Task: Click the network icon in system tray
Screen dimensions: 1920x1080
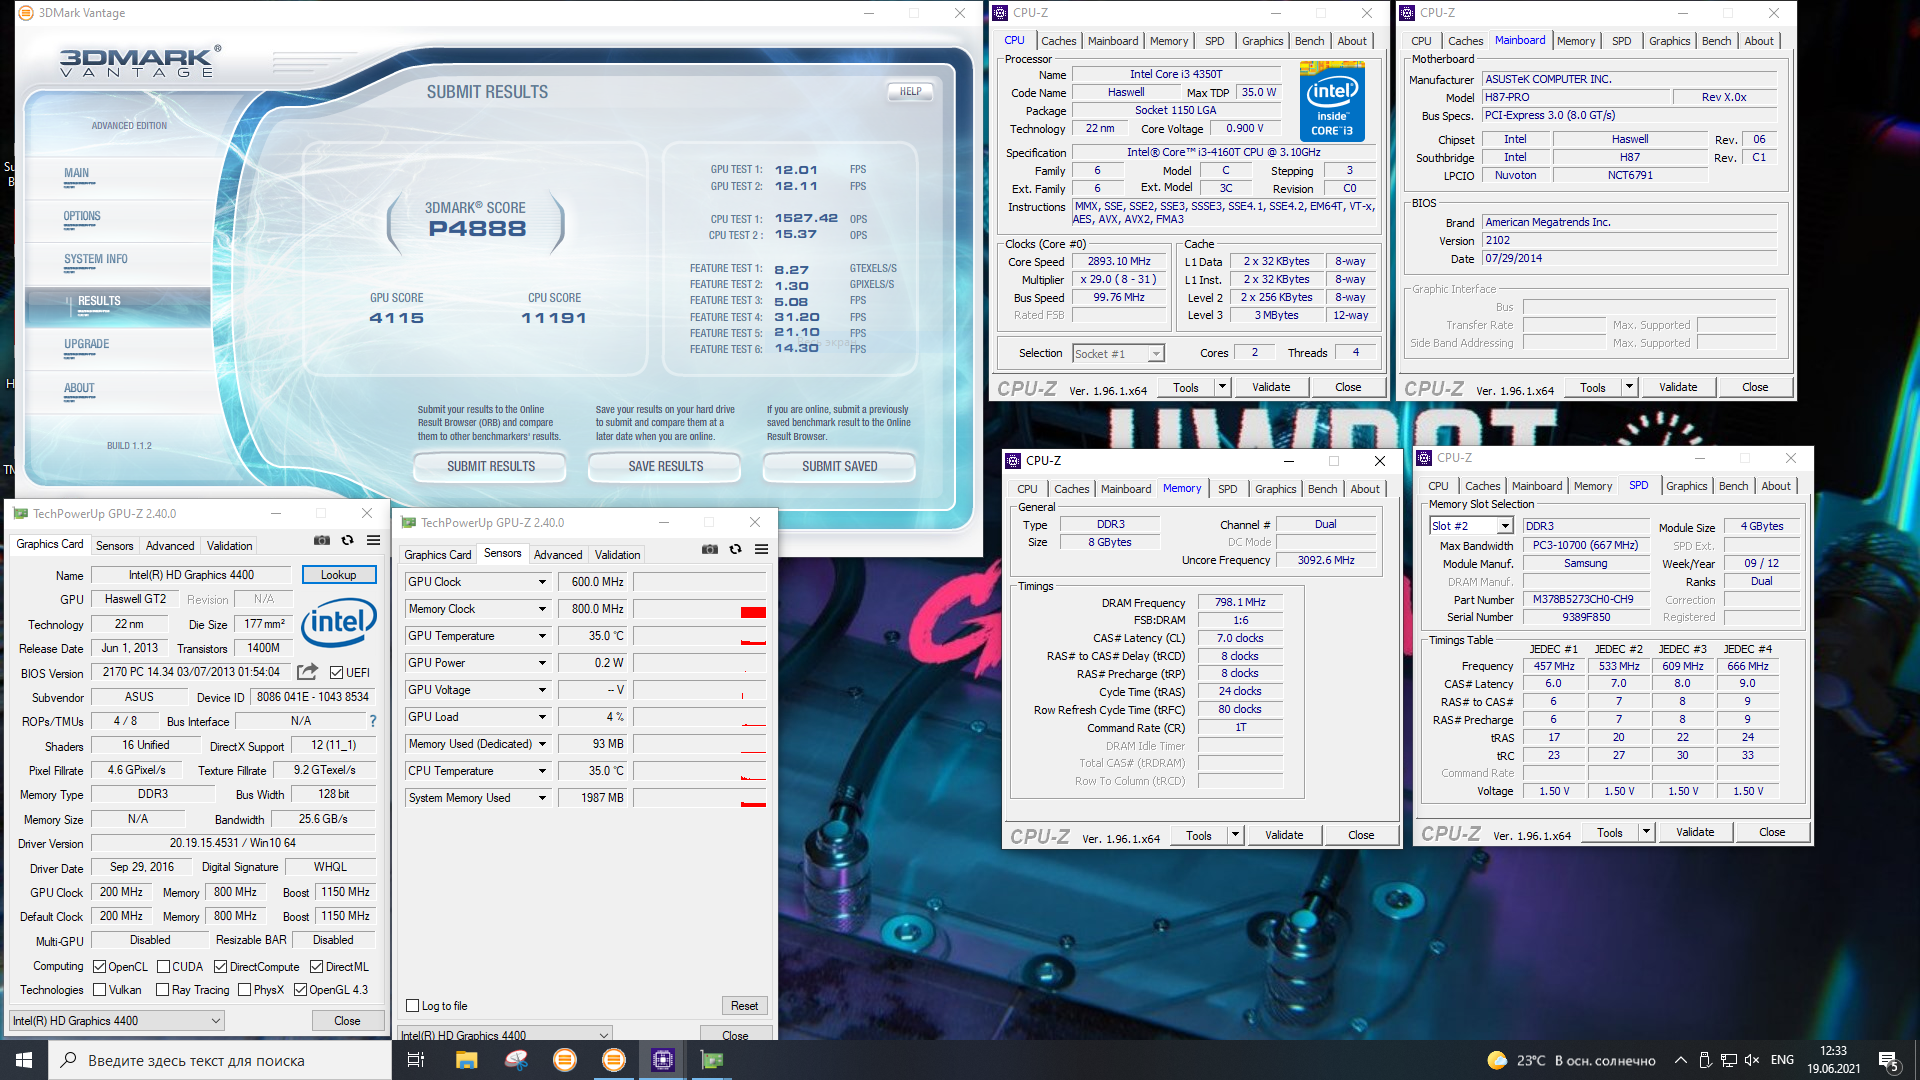Action: coord(1728,1060)
